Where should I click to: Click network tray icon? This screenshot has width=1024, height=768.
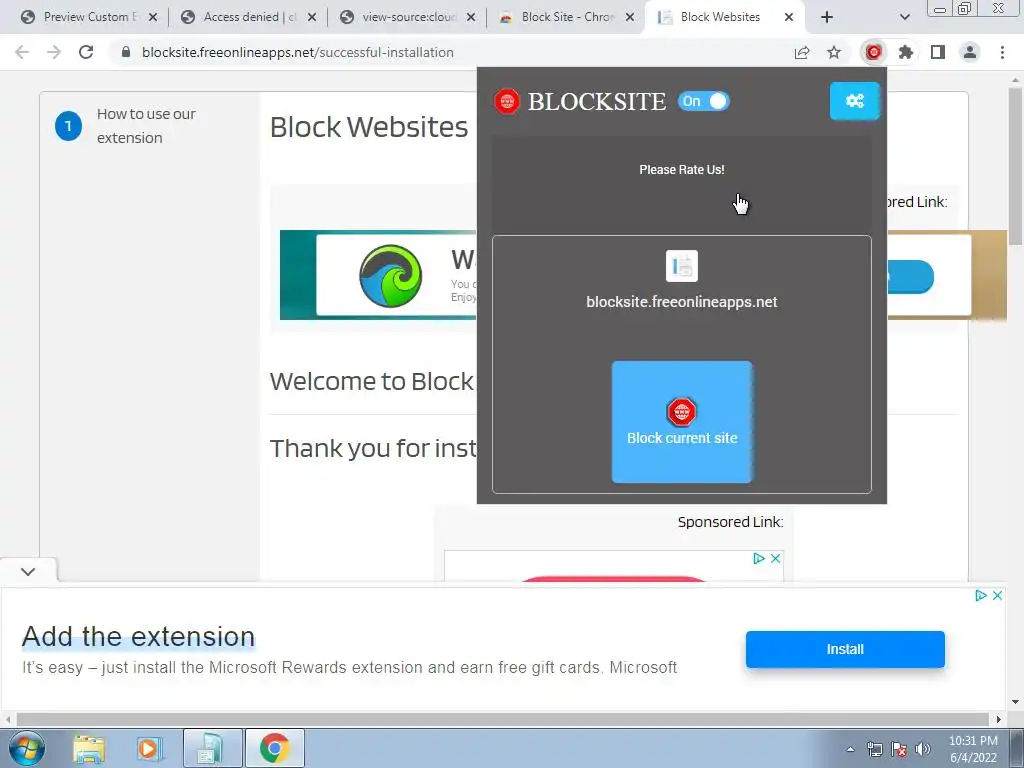pos(874,749)
